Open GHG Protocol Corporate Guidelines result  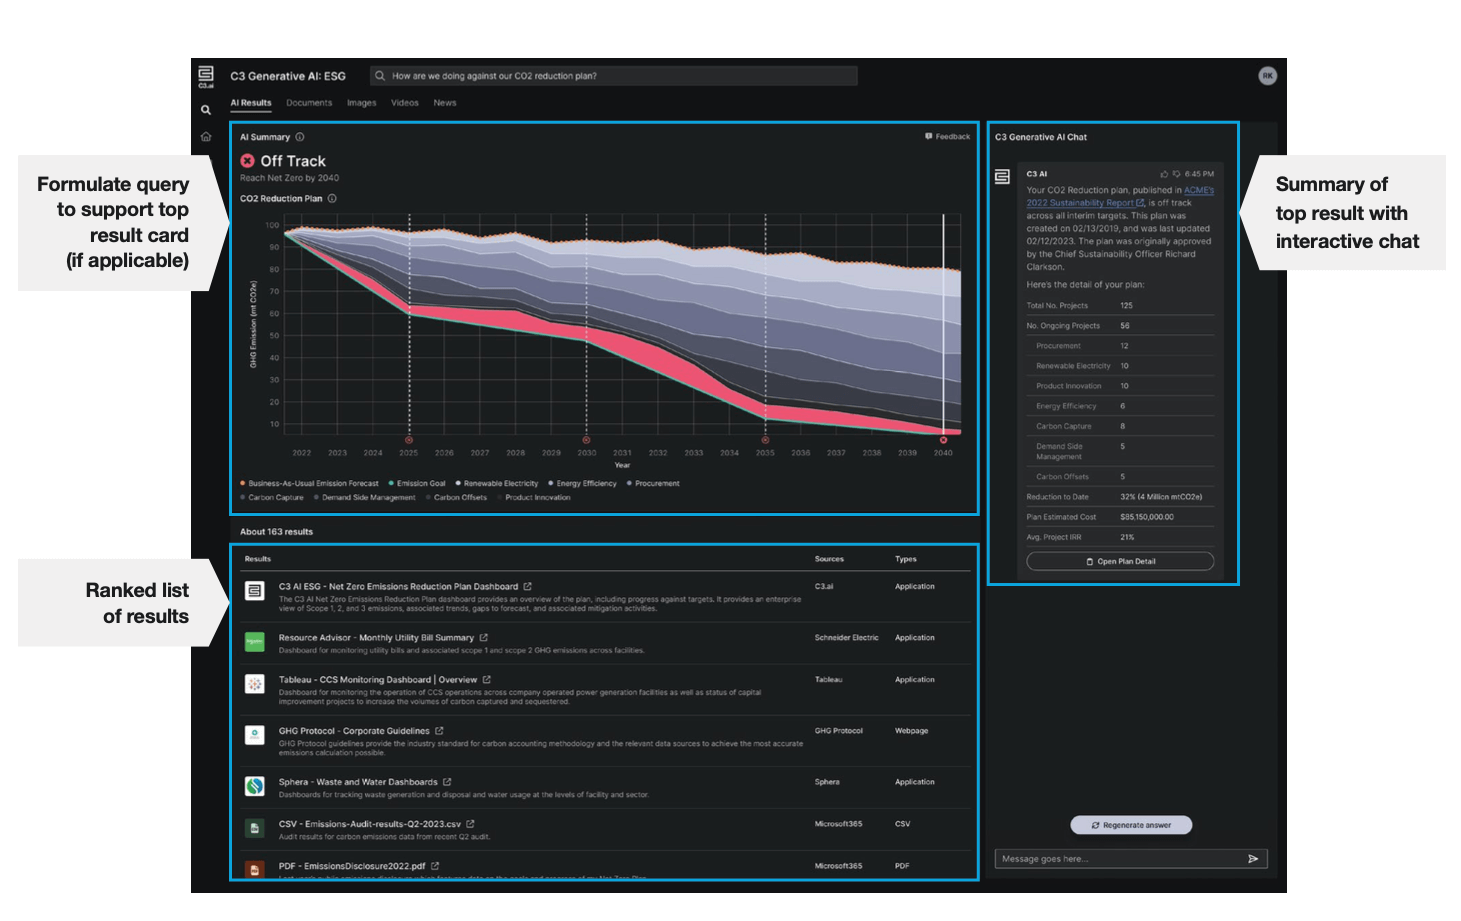pos(354,731)
